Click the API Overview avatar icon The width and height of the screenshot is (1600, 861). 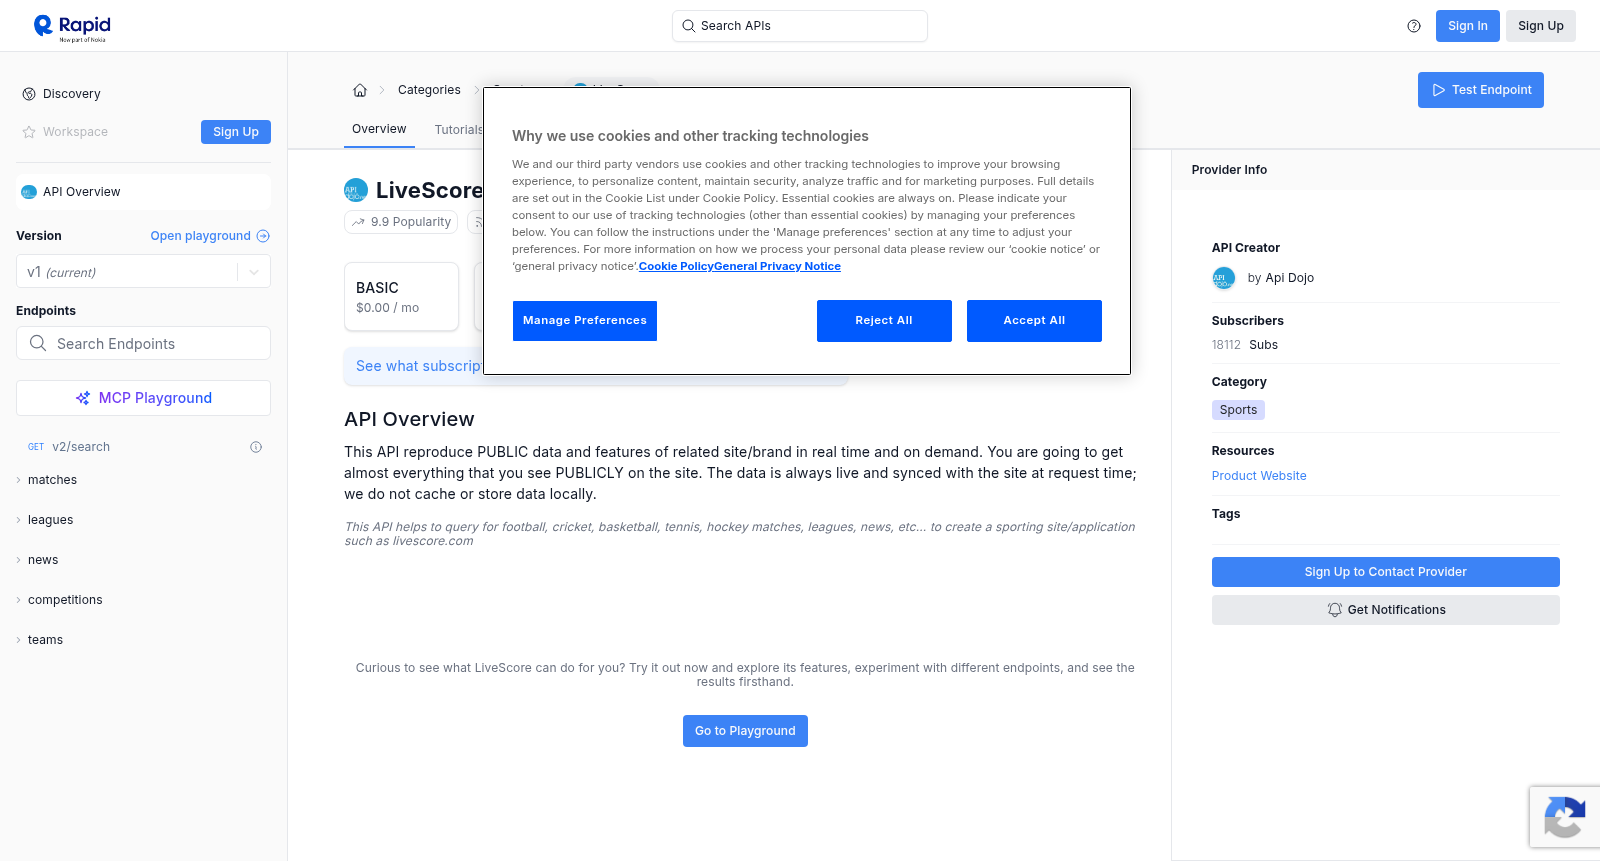(x=29, y=192)
